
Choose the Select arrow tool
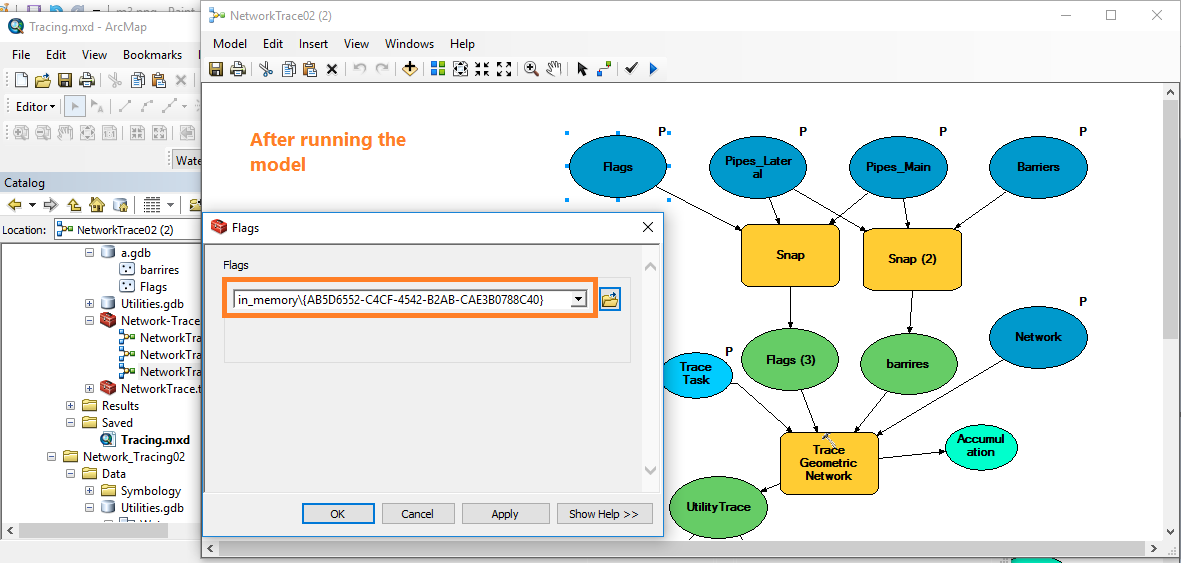tap(581, 69)
